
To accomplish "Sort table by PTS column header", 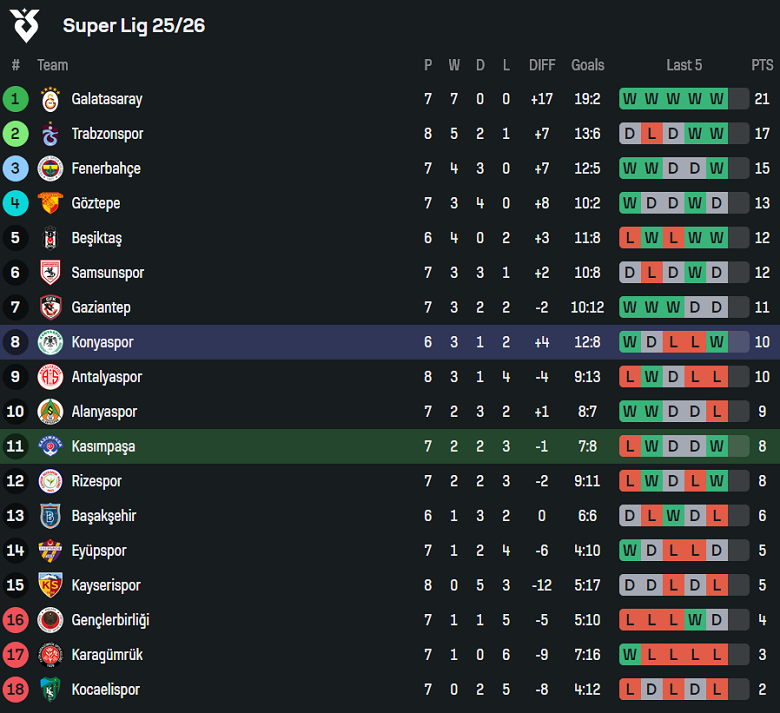I will [762, 65].
